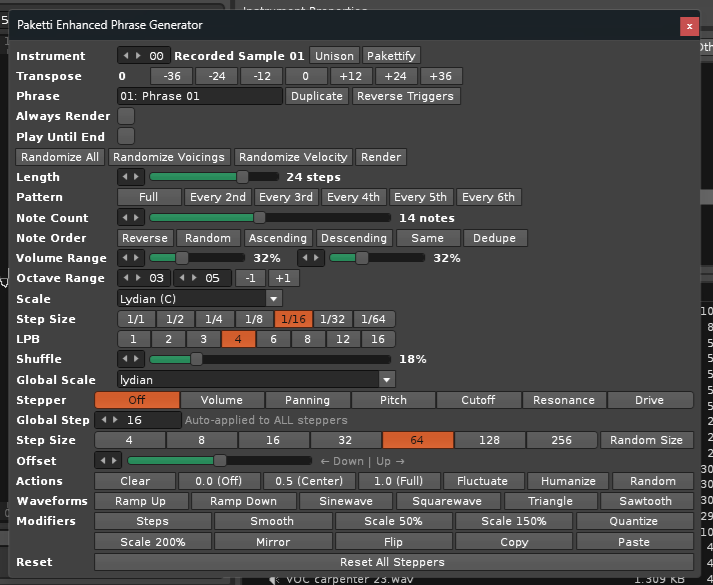This screenshot has height=585, width=713.
Task: Click the Copy modifier button
Action: (x=514, y=542)
